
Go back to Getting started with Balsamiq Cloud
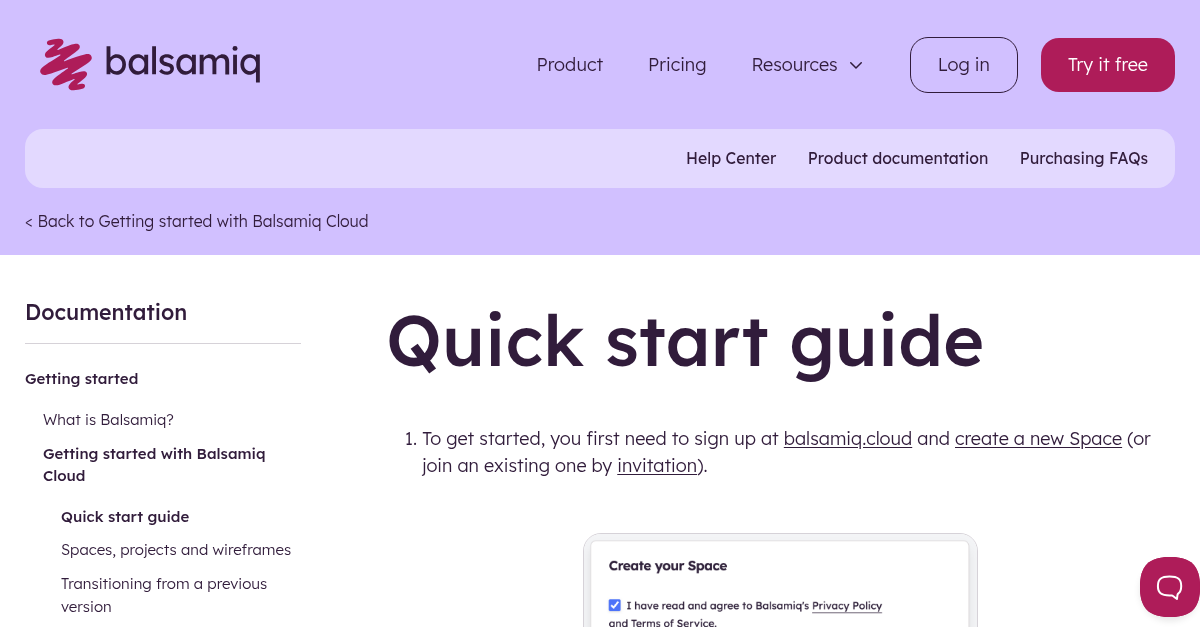(x=154, y=464)
